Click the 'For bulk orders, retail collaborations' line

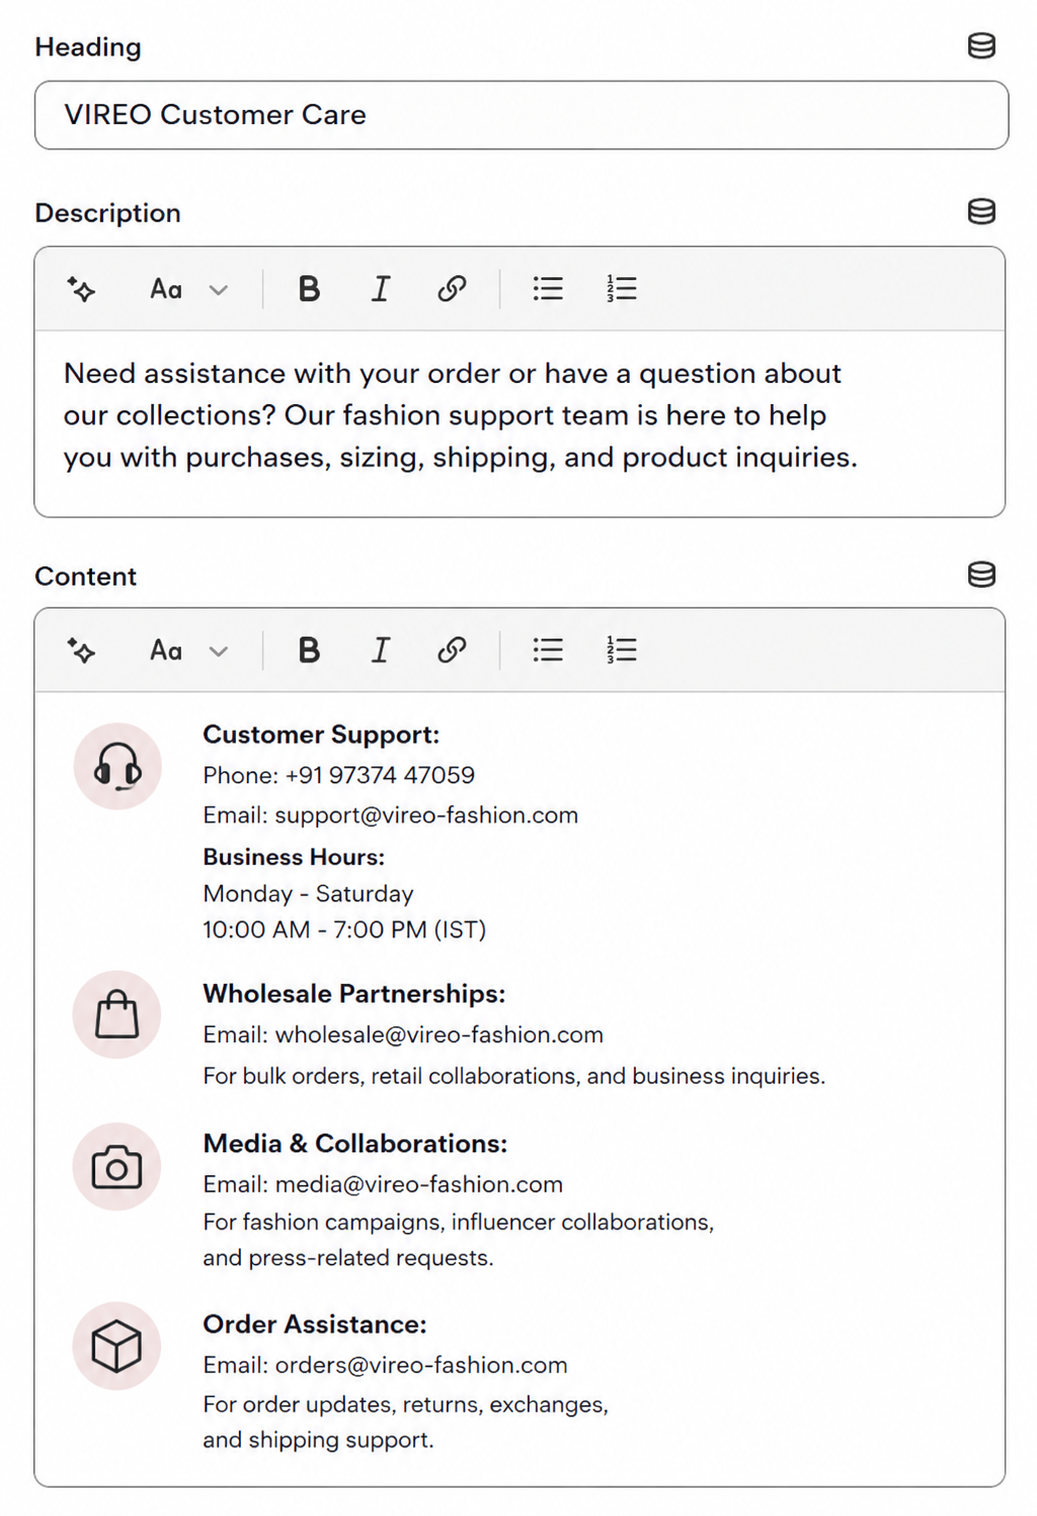(x=514, y=1076)
